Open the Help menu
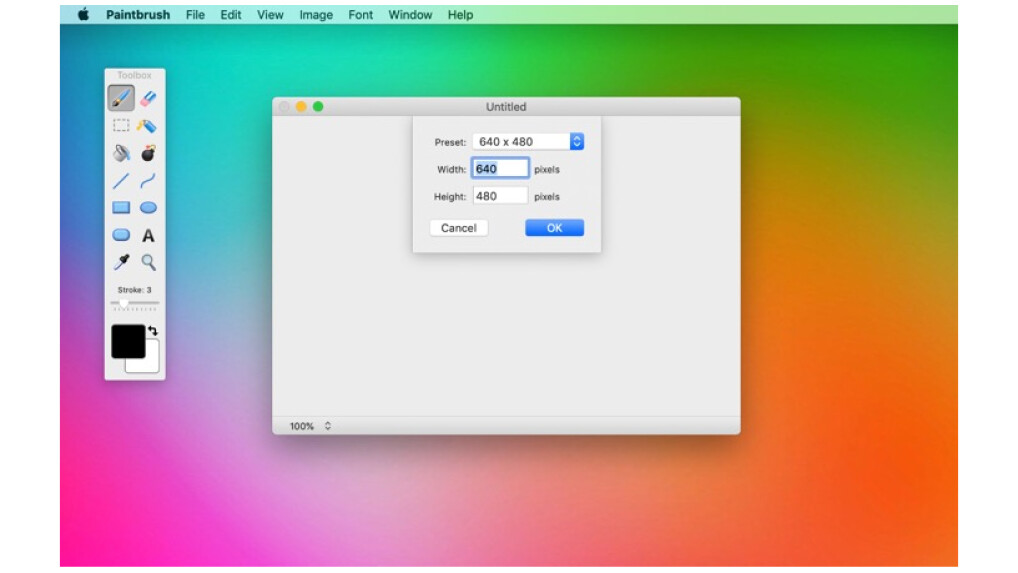1018x573 pixels. pyautogui.click(x=460, y=14)
